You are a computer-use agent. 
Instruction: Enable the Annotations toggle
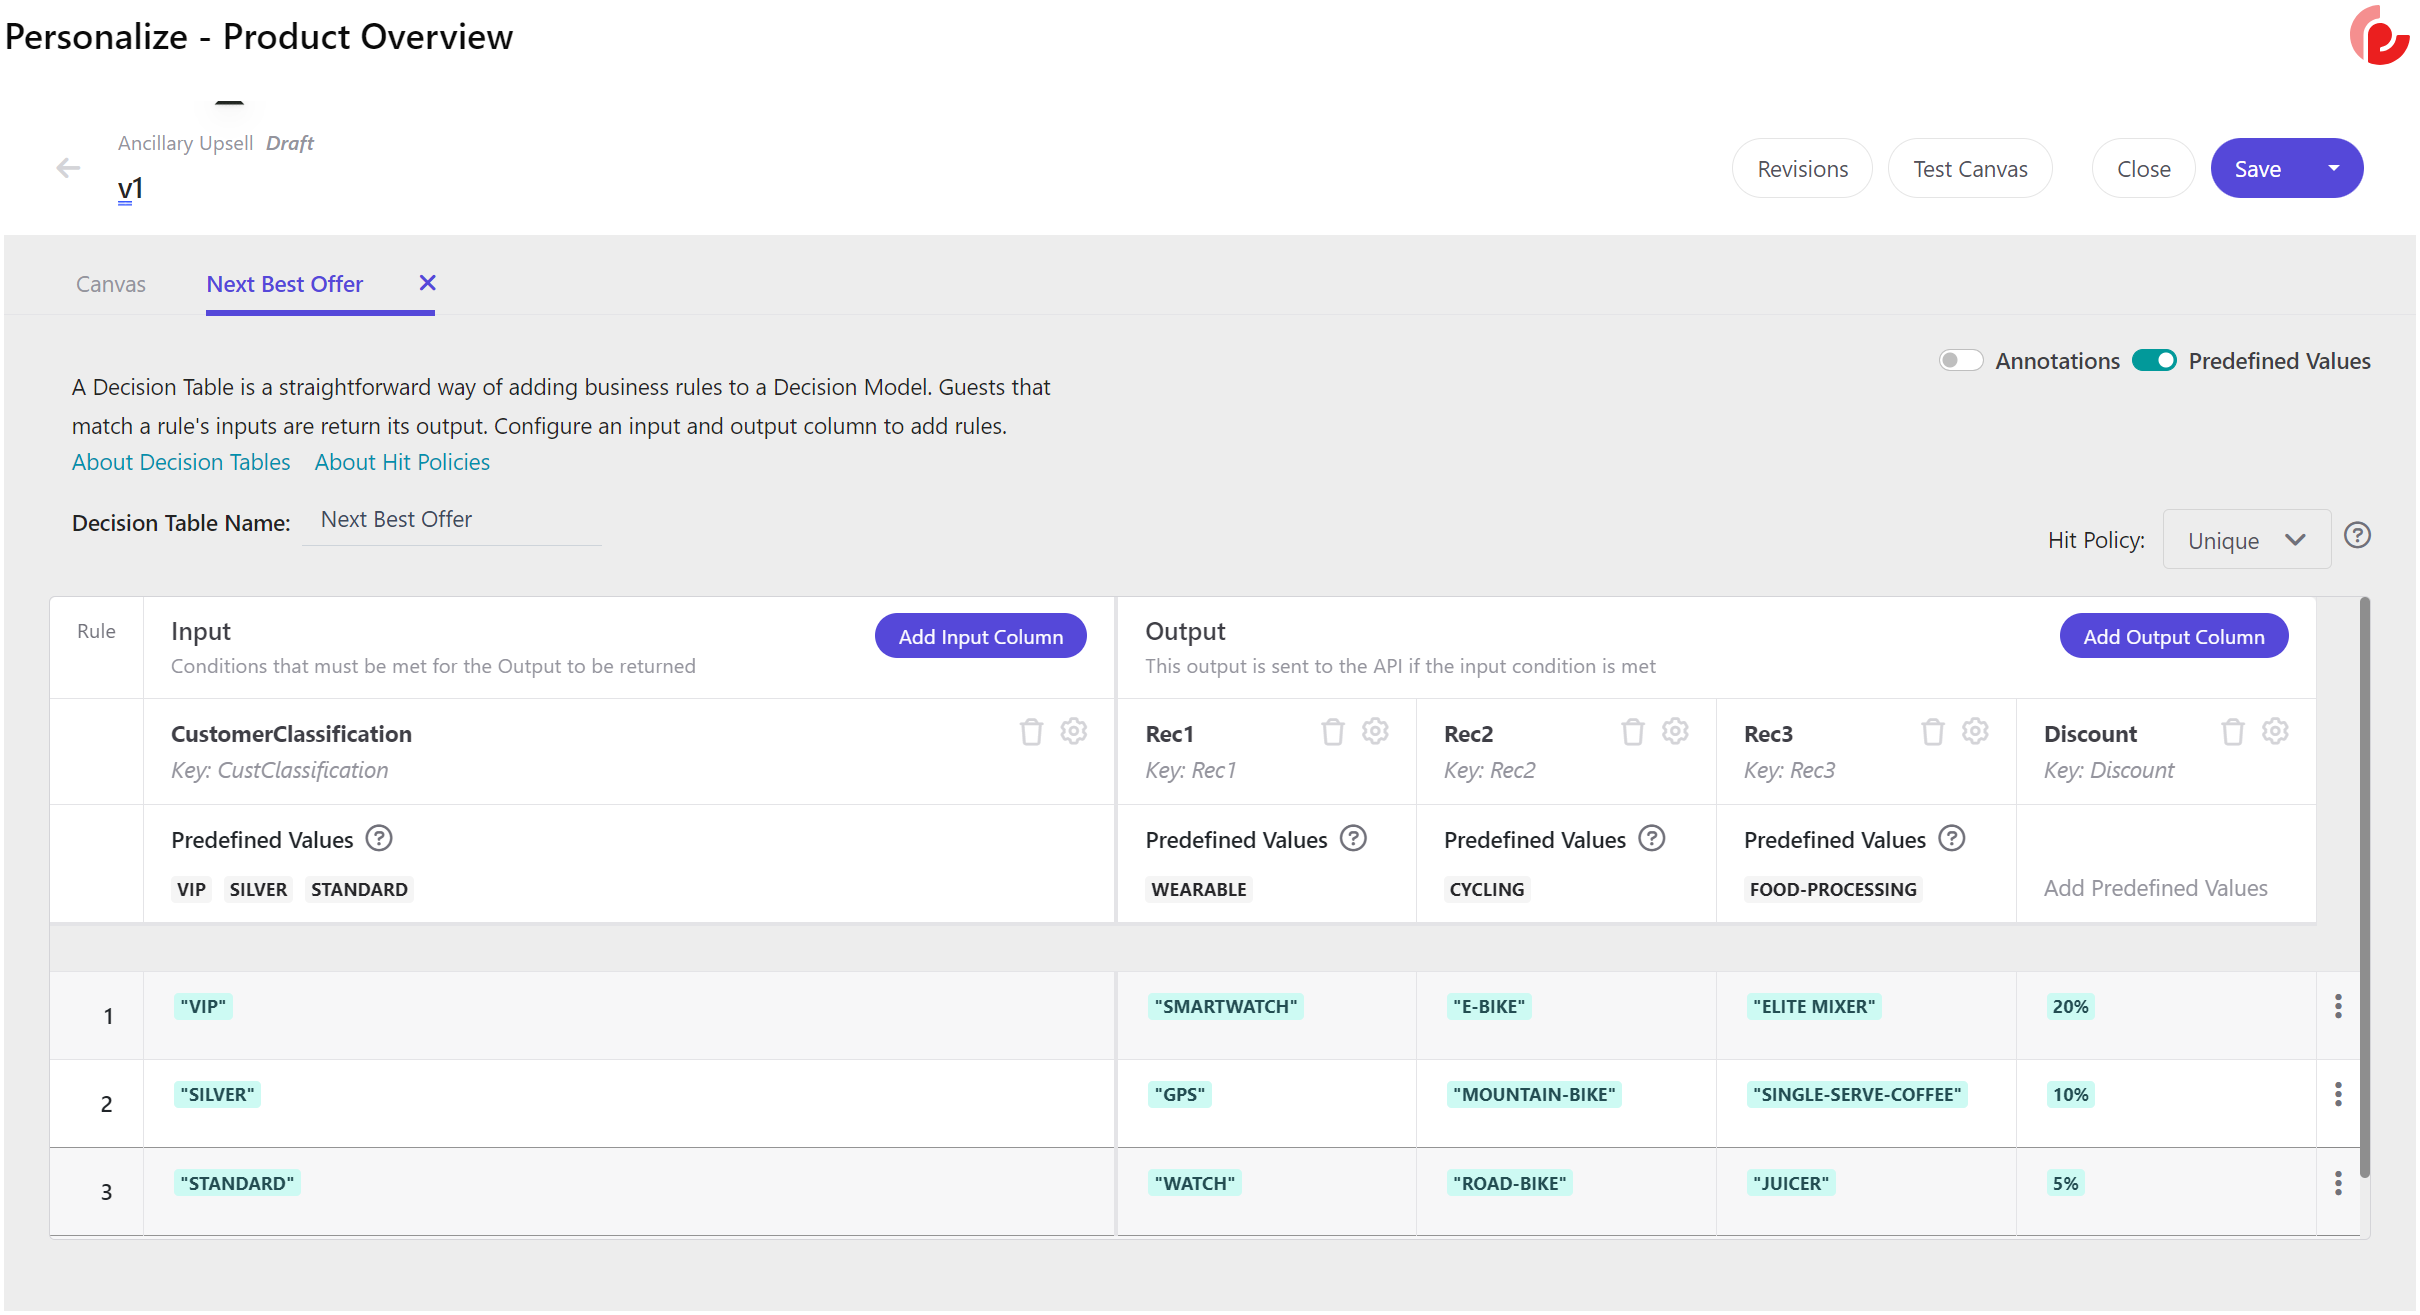click(1959, 360)
